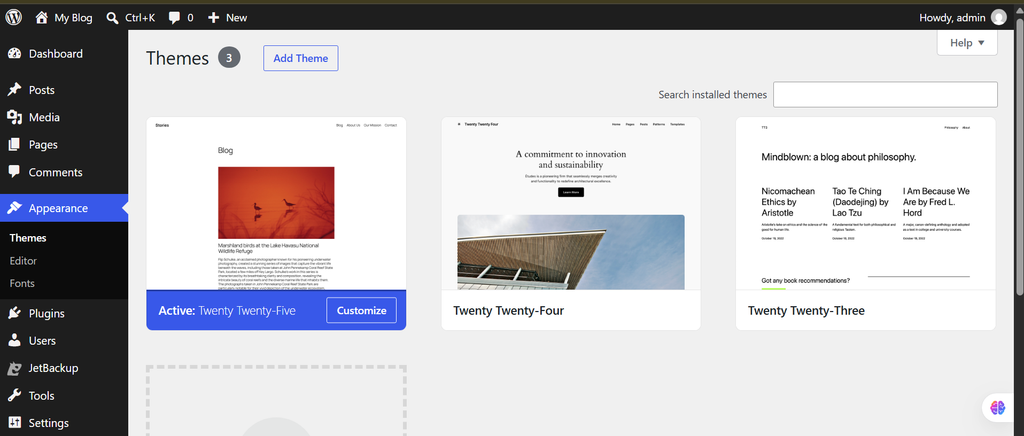Click the Themes page heading
This screenshot has height=436, width=1024.
coord(178,58)
